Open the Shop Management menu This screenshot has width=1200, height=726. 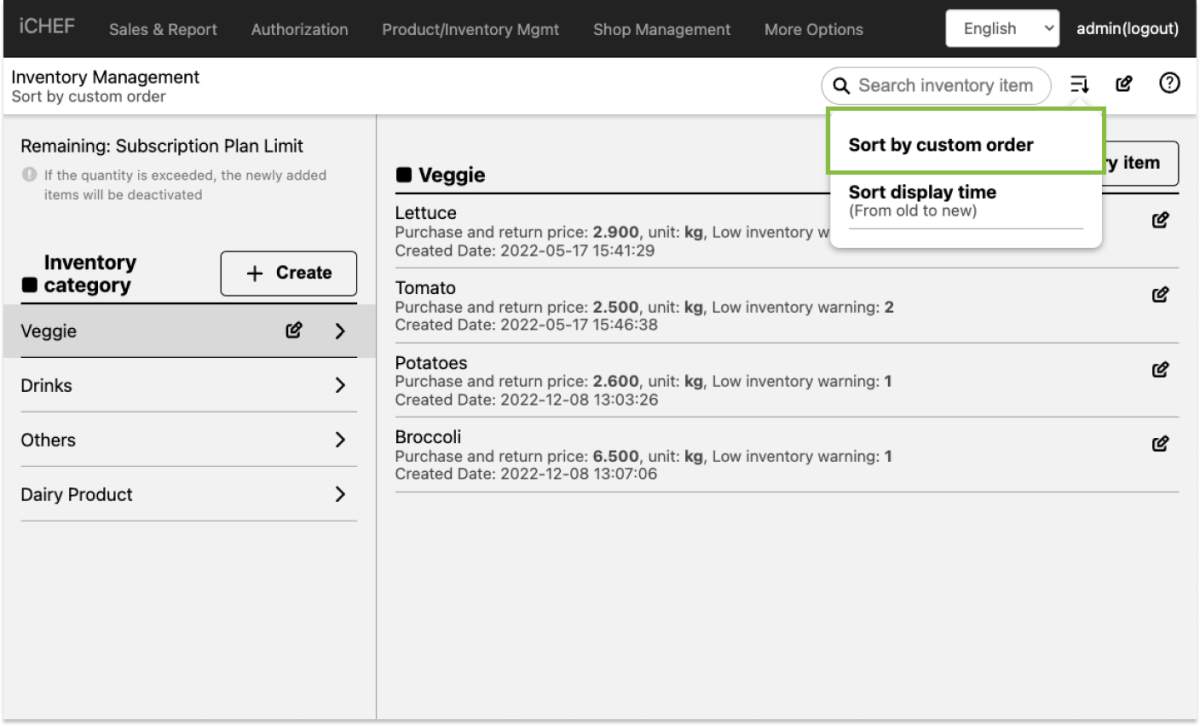[661, 29]
